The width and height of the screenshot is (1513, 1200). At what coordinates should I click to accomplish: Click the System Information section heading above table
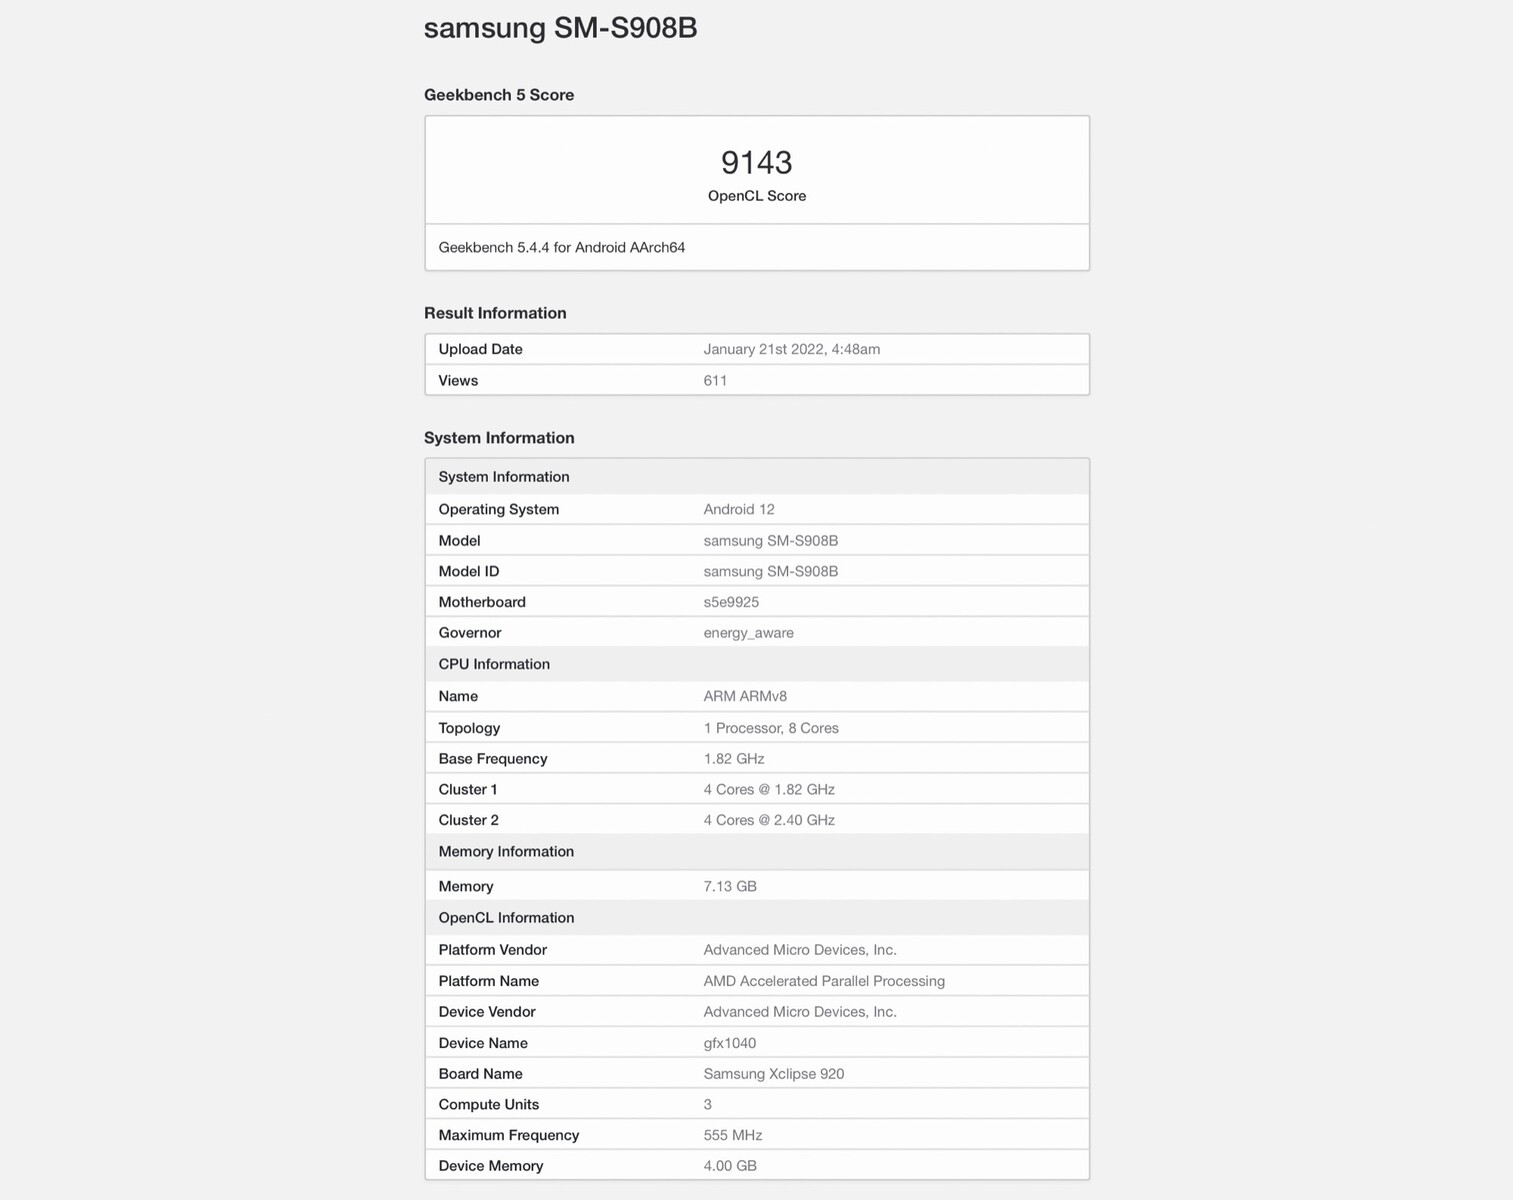499,438
